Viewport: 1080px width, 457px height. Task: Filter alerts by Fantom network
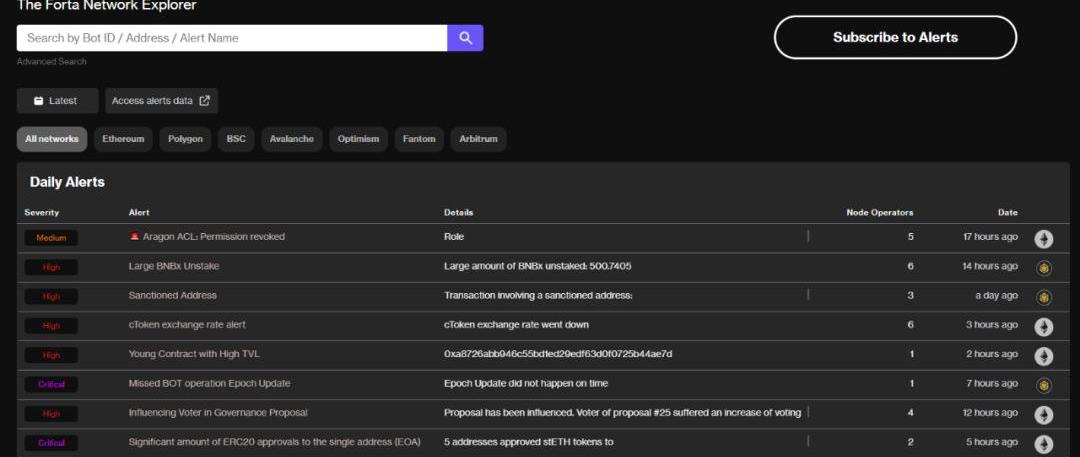click(x=419, y=139)
